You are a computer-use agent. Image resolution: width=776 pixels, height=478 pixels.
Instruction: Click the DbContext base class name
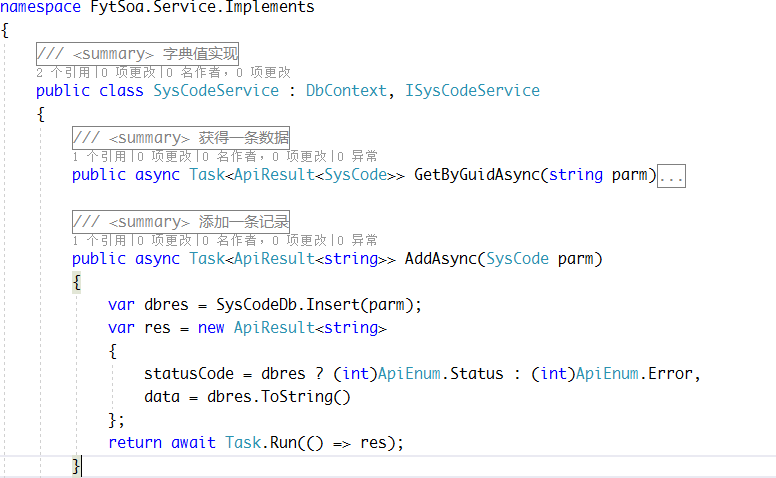pos(346,91)
